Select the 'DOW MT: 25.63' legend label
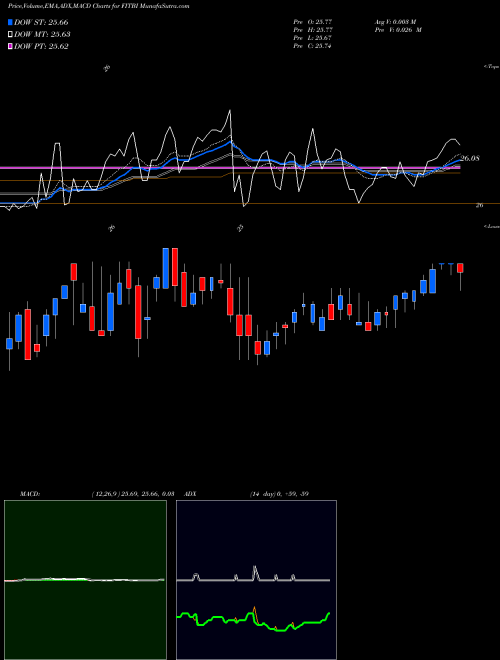500x660 pixels. point(42,35)
